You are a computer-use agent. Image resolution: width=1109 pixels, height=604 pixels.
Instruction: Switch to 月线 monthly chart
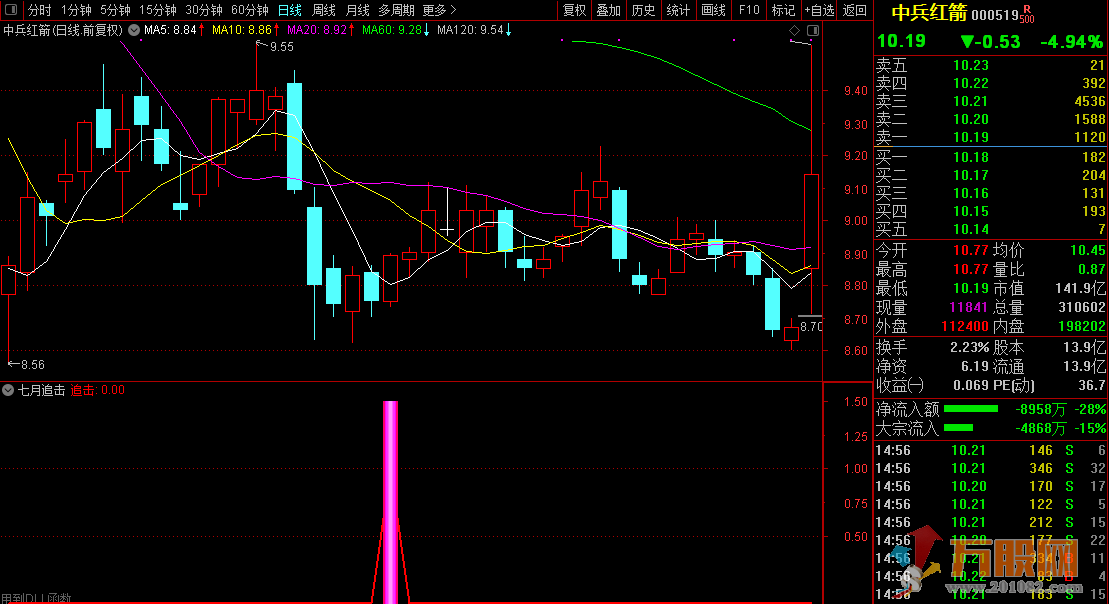(x=358, y=10)
